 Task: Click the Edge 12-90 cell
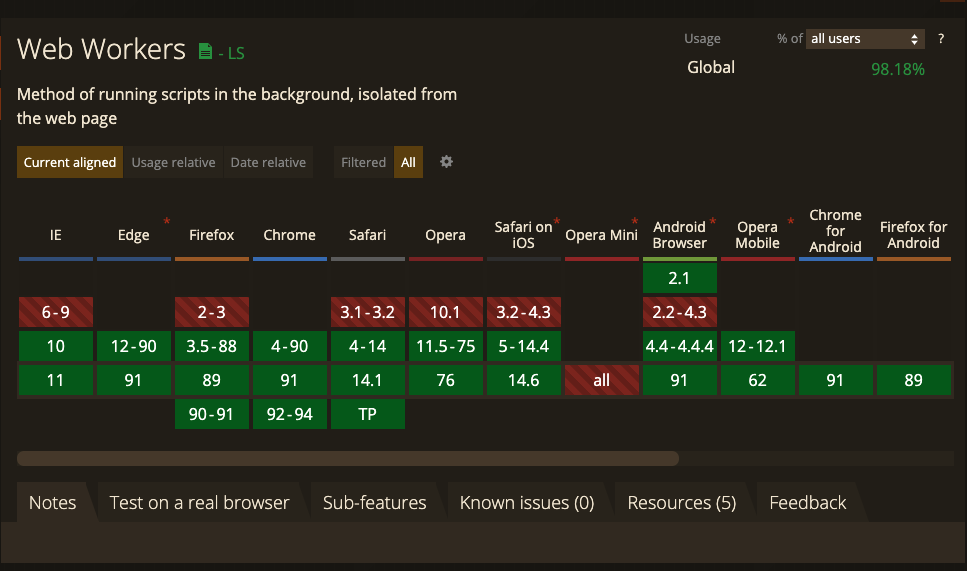coord(134,346)
